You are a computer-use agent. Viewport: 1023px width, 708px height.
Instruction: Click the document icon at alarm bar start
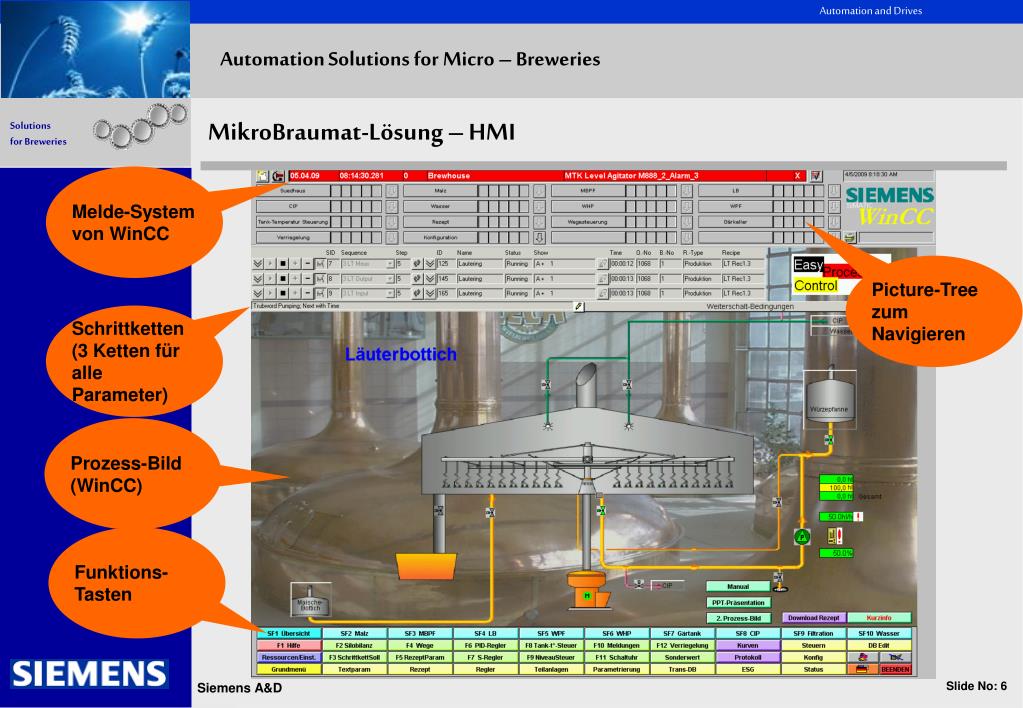262,176
